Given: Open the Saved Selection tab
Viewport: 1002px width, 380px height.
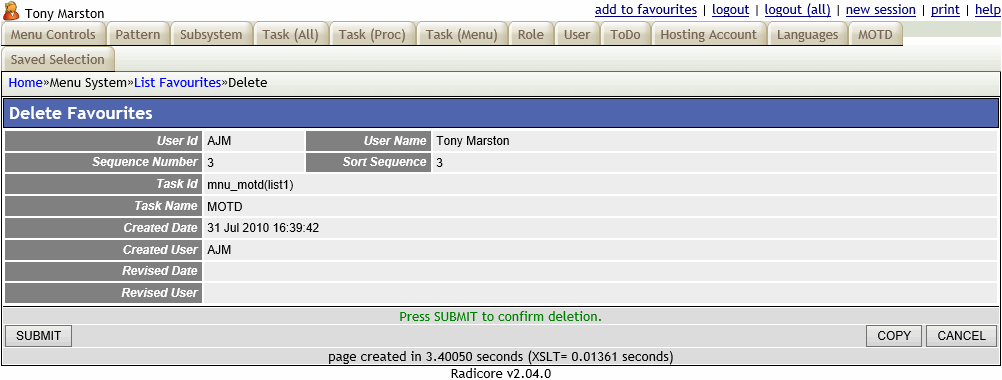Looking at the screenshot, I should (58, 59).
